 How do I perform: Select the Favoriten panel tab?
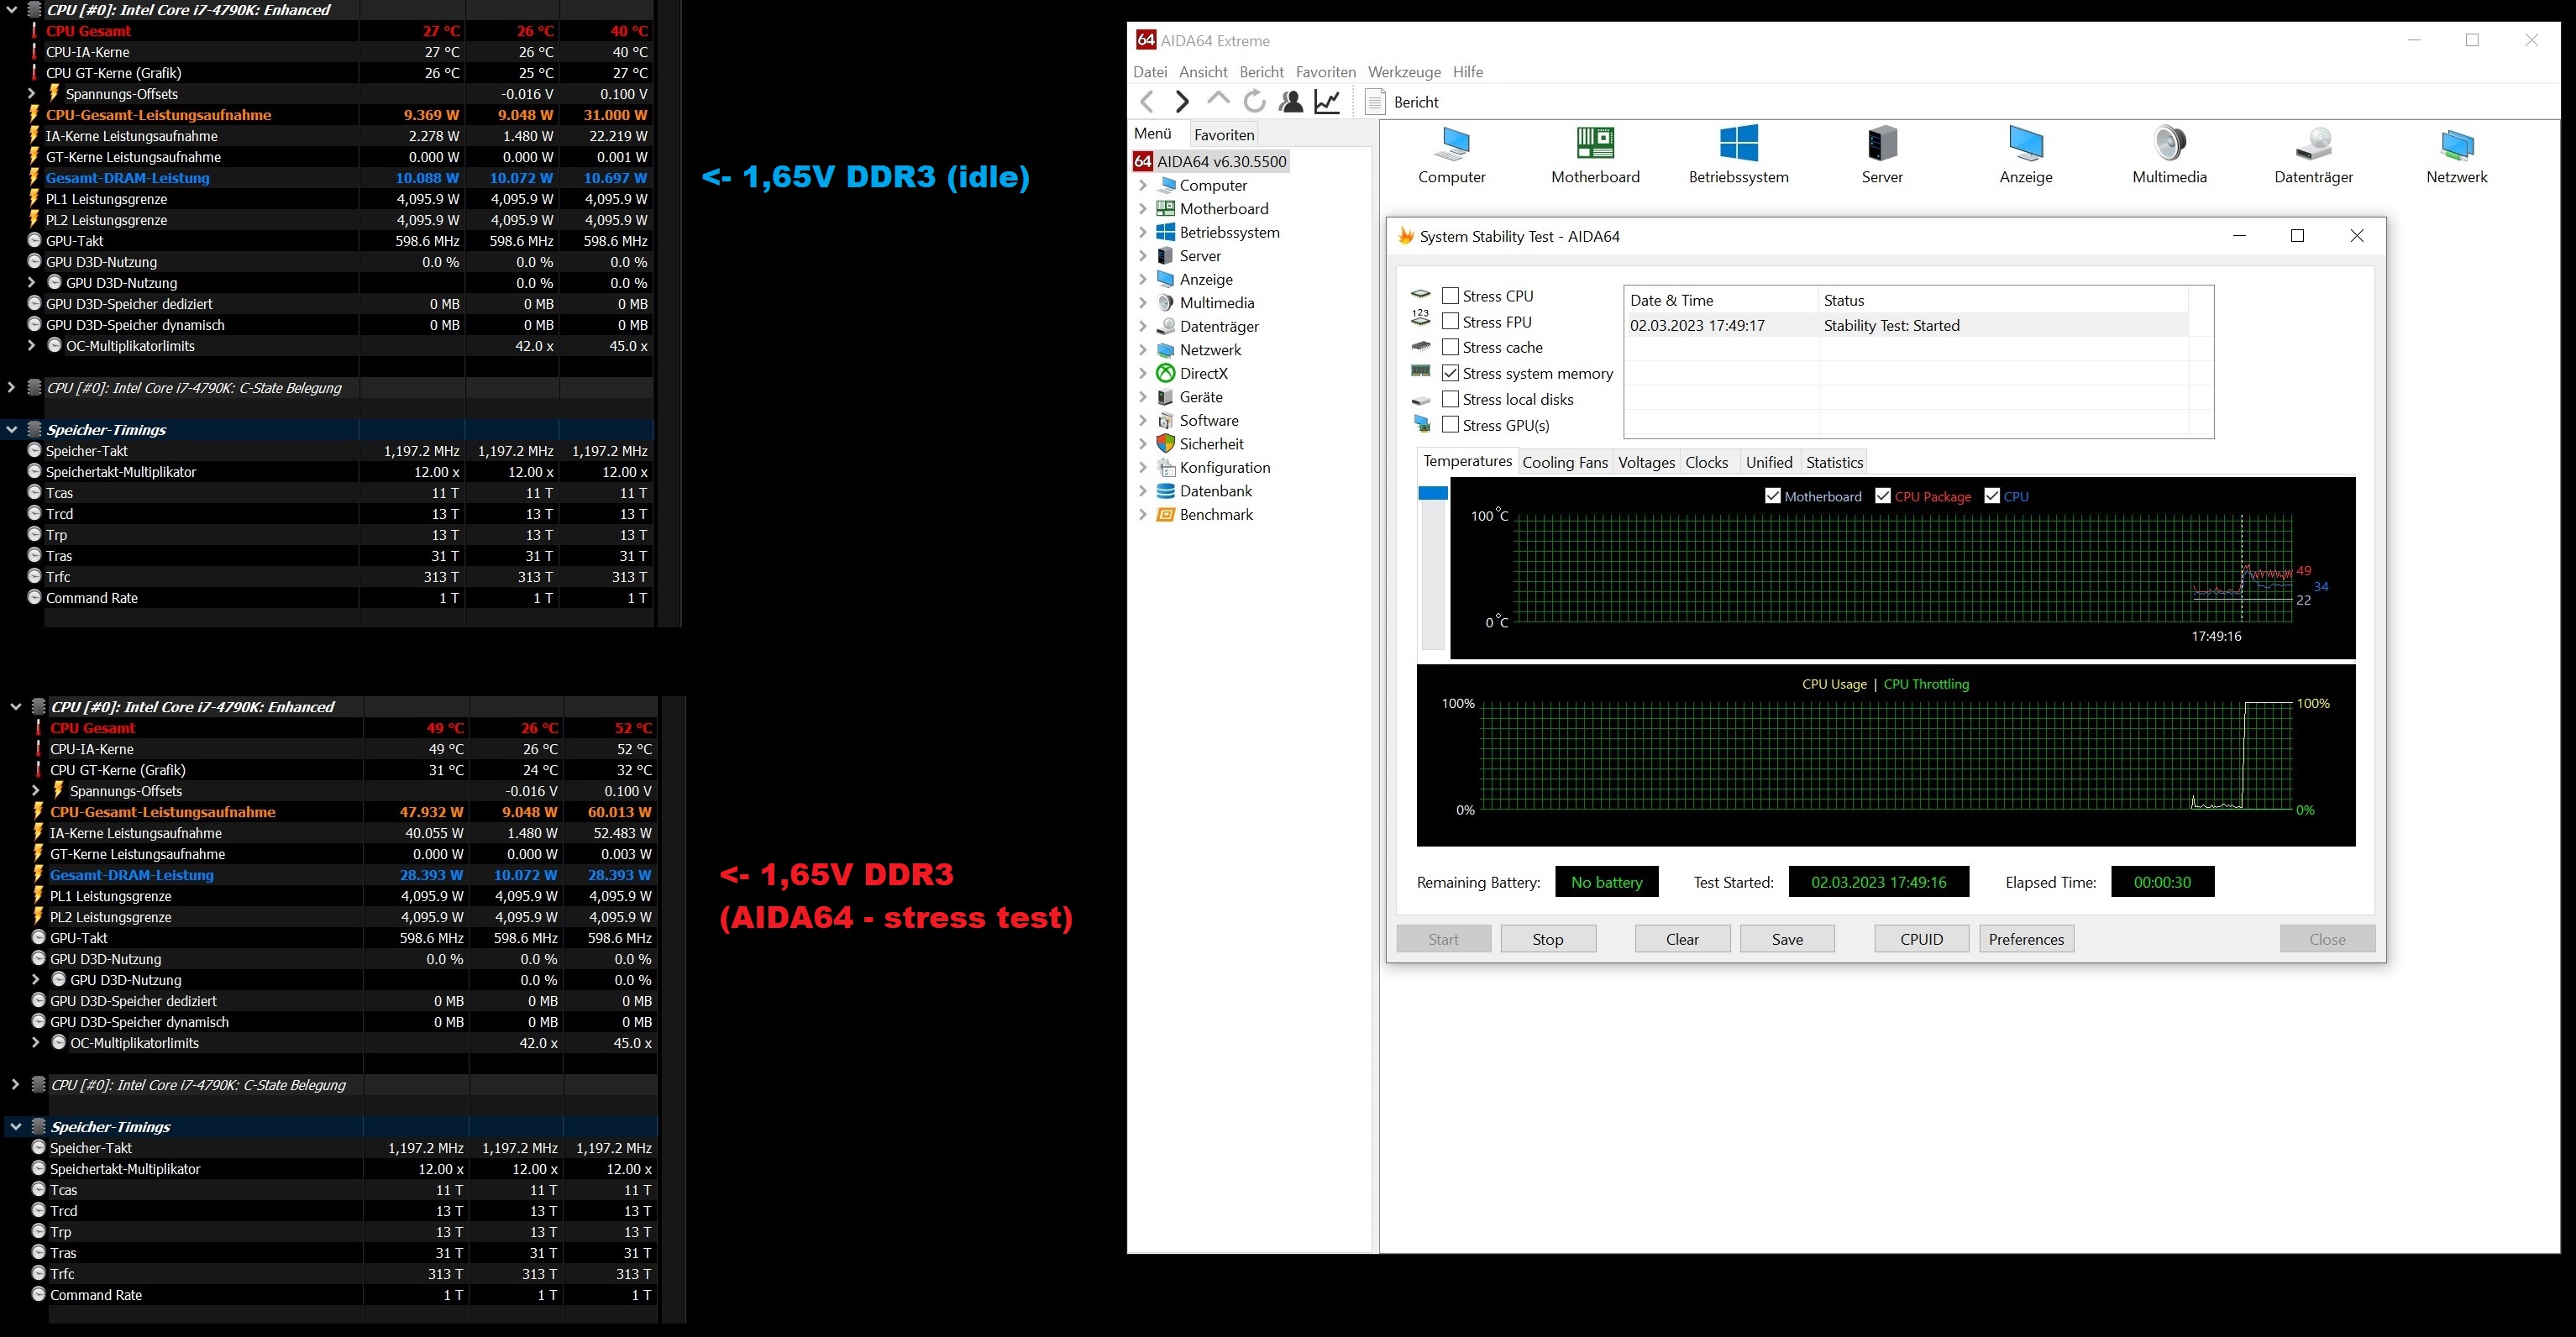1224,135
